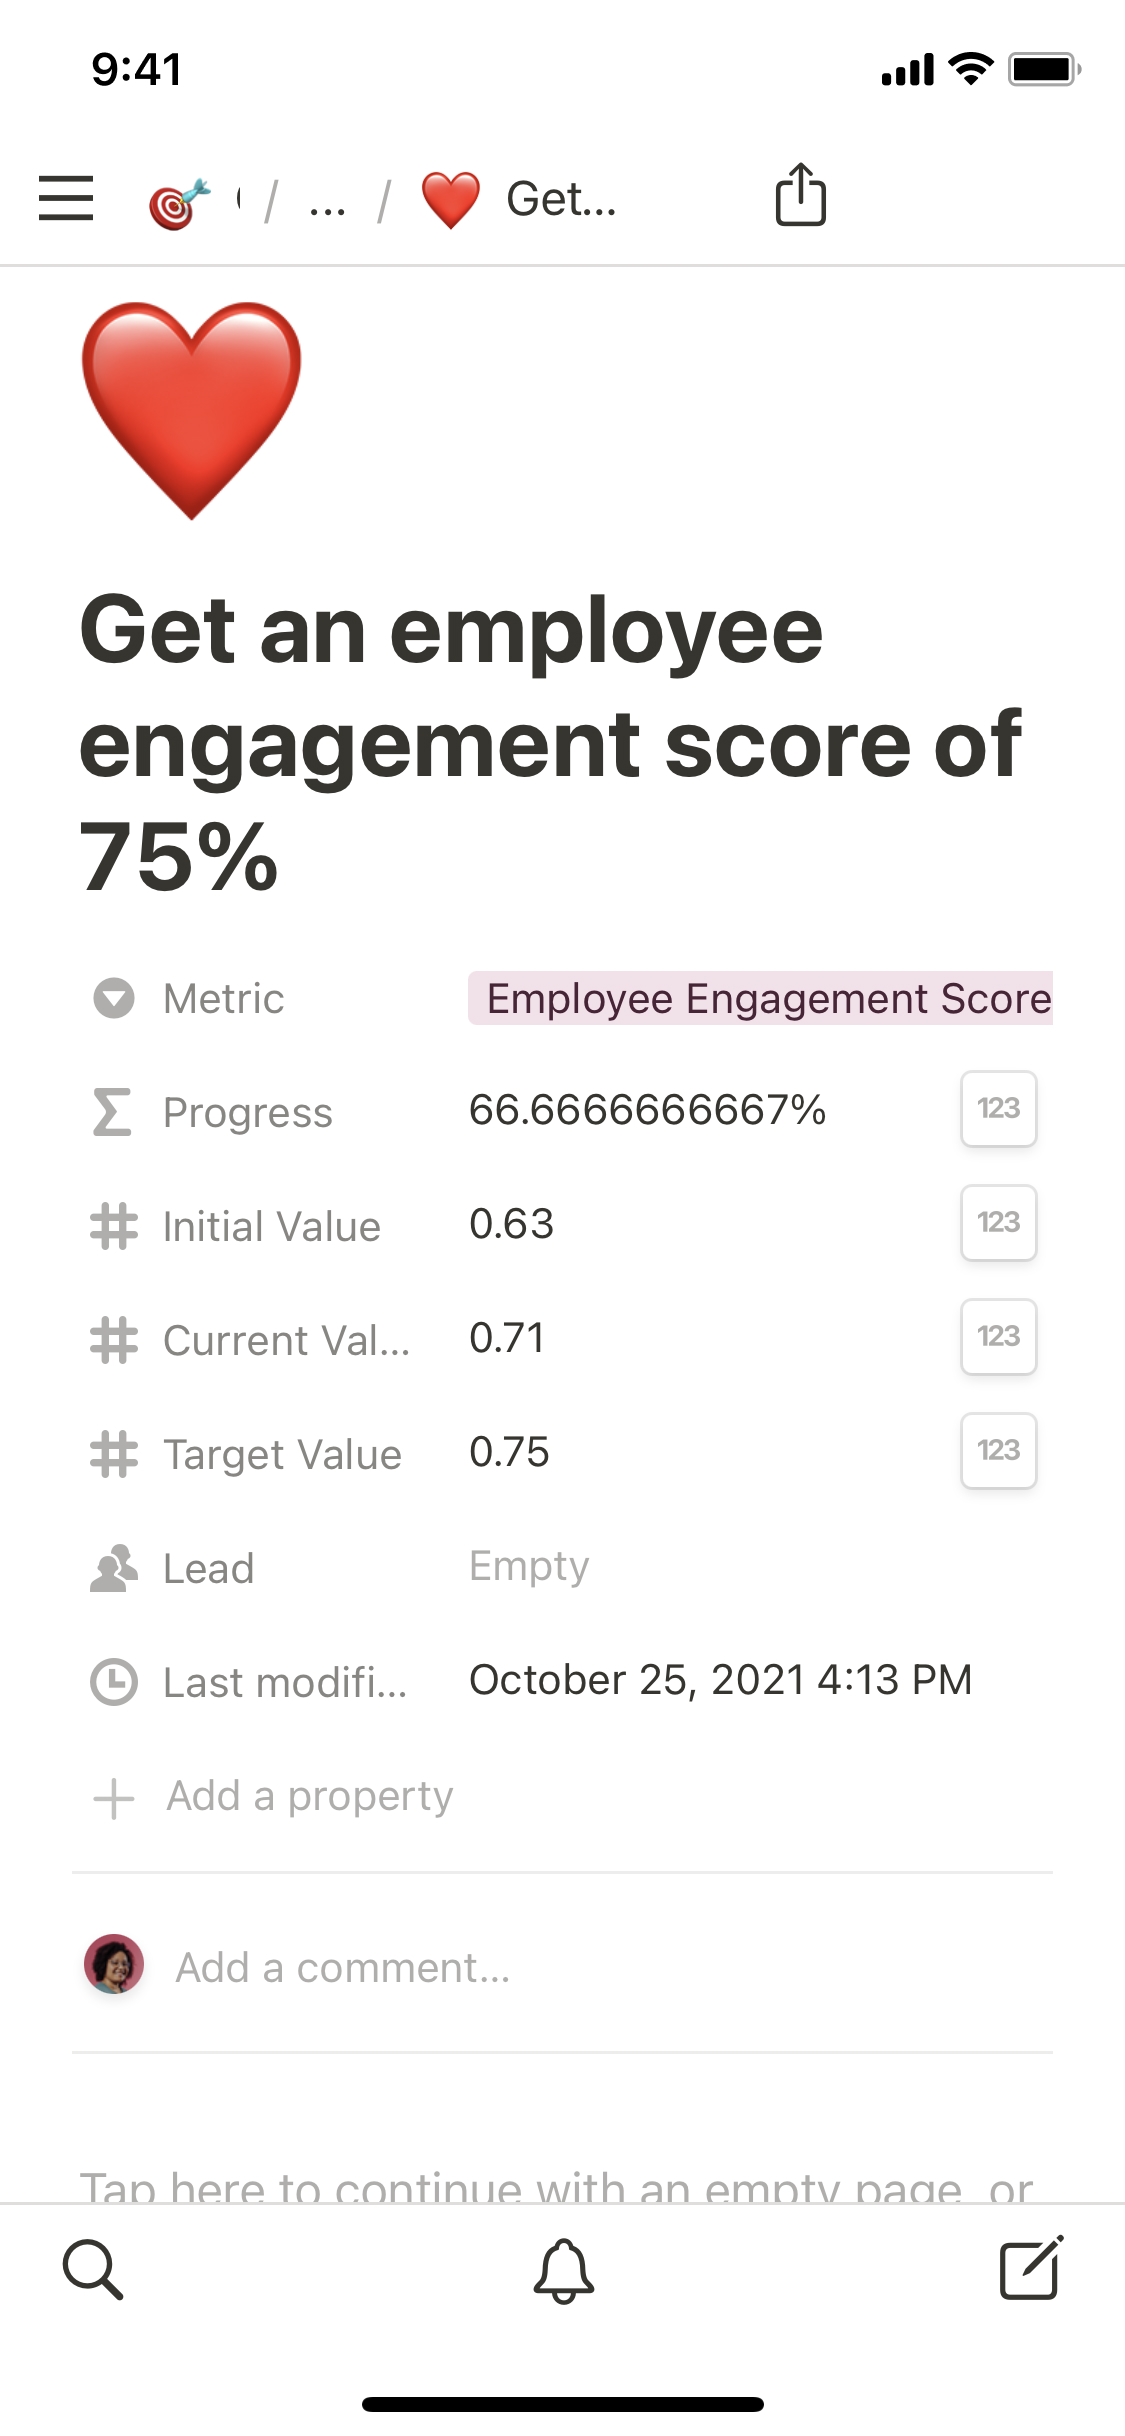Edit the Current Value 0.71 field
1125x2436 pixels.
[x=507, y=1338]
